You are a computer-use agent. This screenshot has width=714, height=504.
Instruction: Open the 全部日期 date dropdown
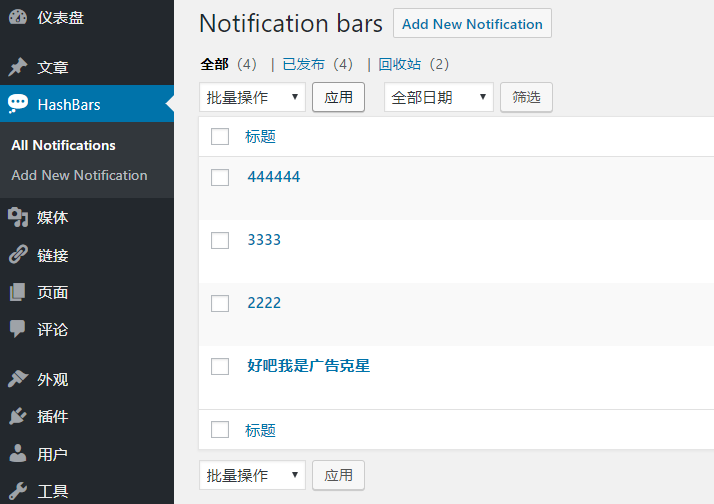[x=439, y=97]
